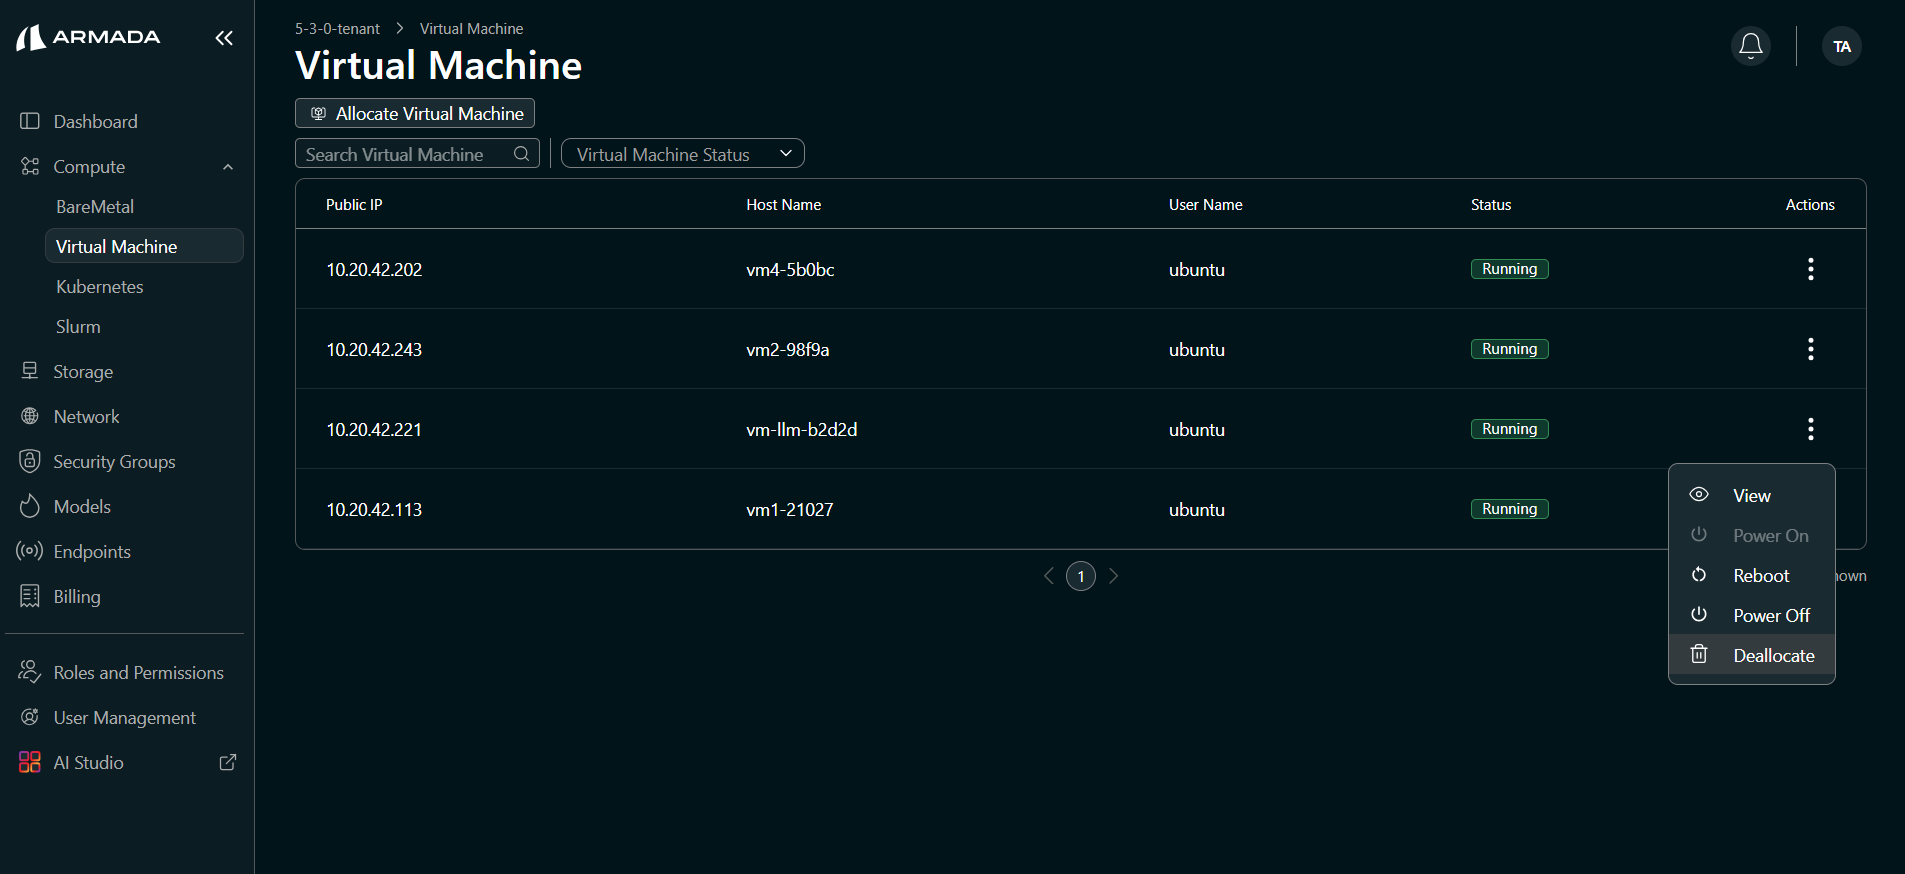1905x874 pixels.
Task: Click the Billing receipt icon
Action: [x=30, y=596]
